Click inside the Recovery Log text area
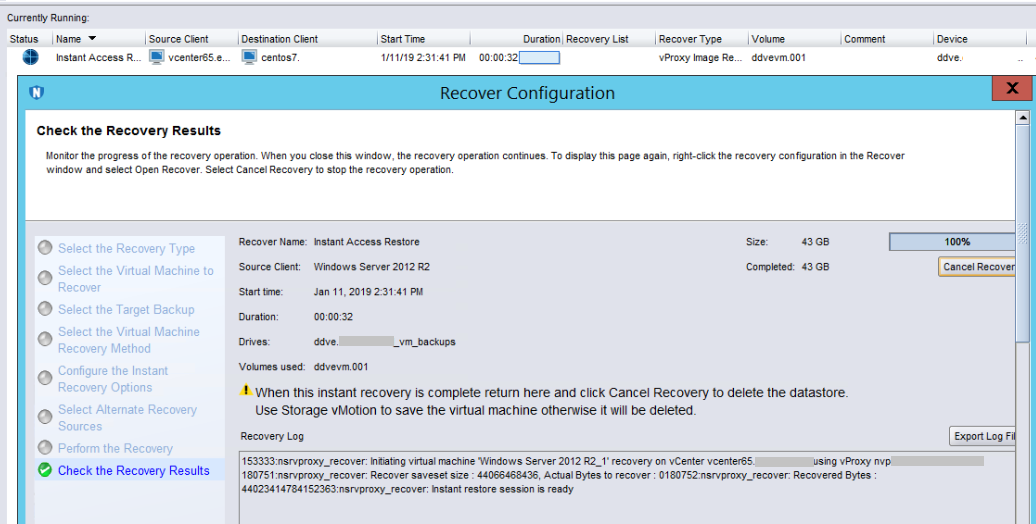1036x524 pixels. 620,490
